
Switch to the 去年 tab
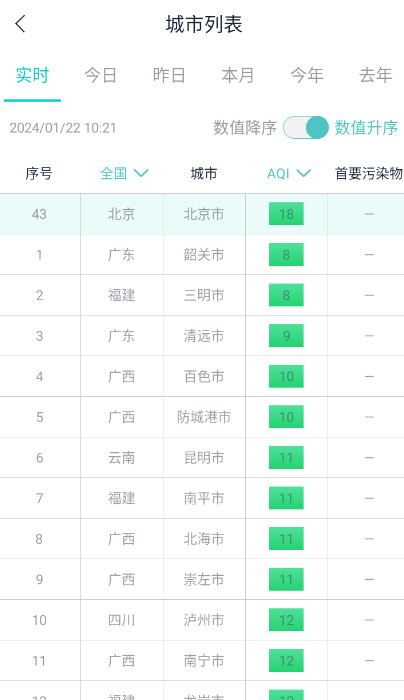[375, 75]
